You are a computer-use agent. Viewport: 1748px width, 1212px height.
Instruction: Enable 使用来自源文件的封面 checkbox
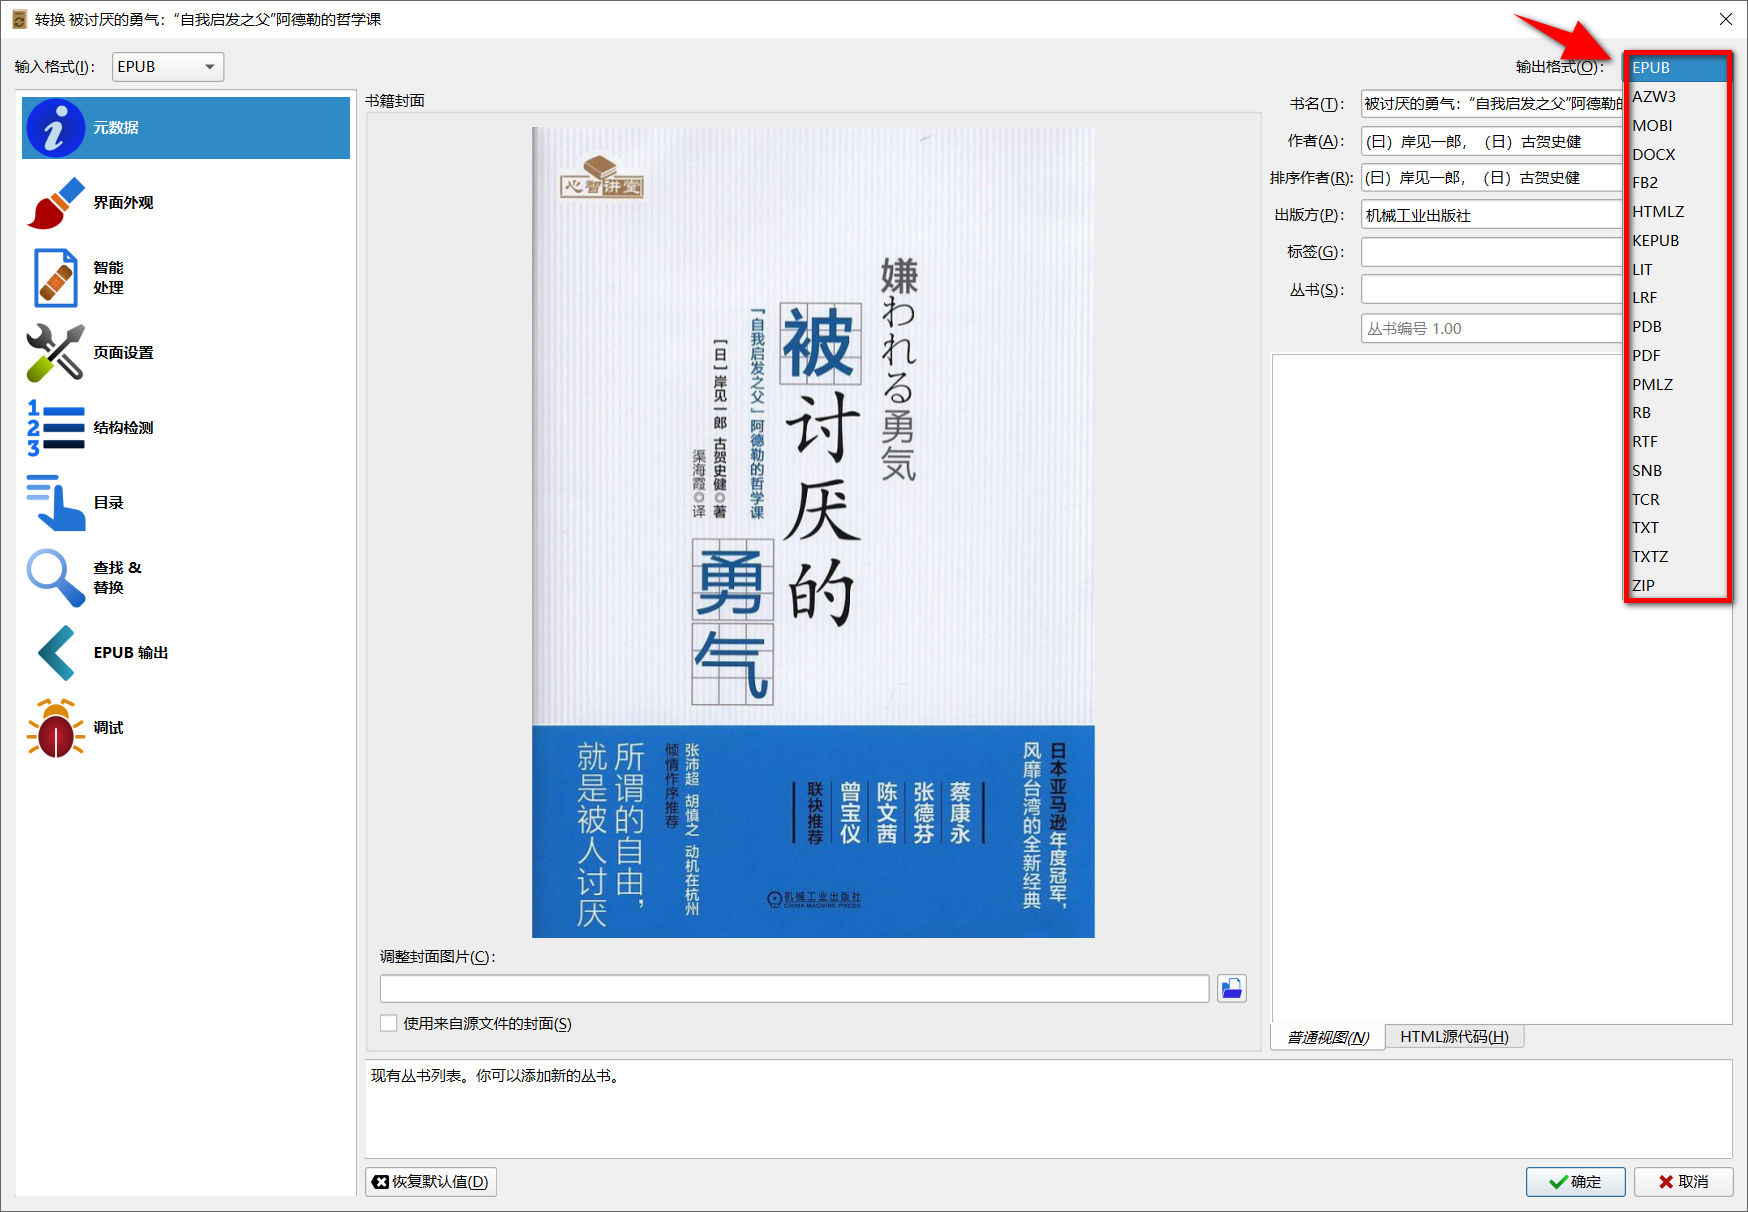[389, 1022]
